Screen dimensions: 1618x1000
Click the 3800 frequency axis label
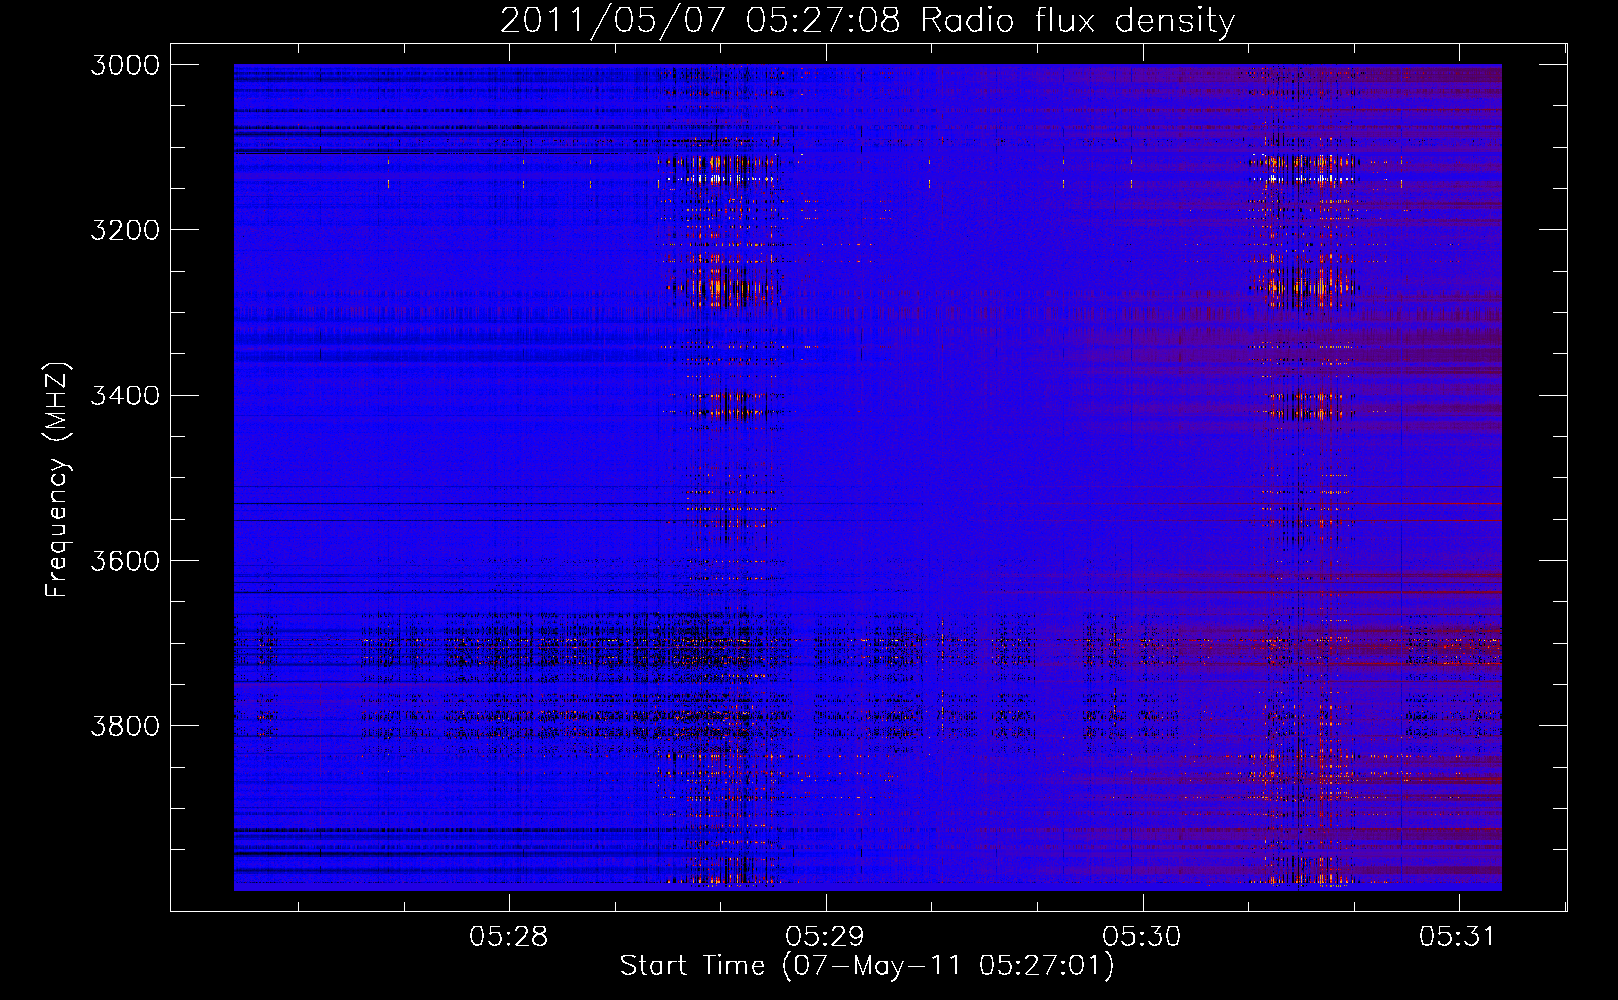click(x=125, y=725)
